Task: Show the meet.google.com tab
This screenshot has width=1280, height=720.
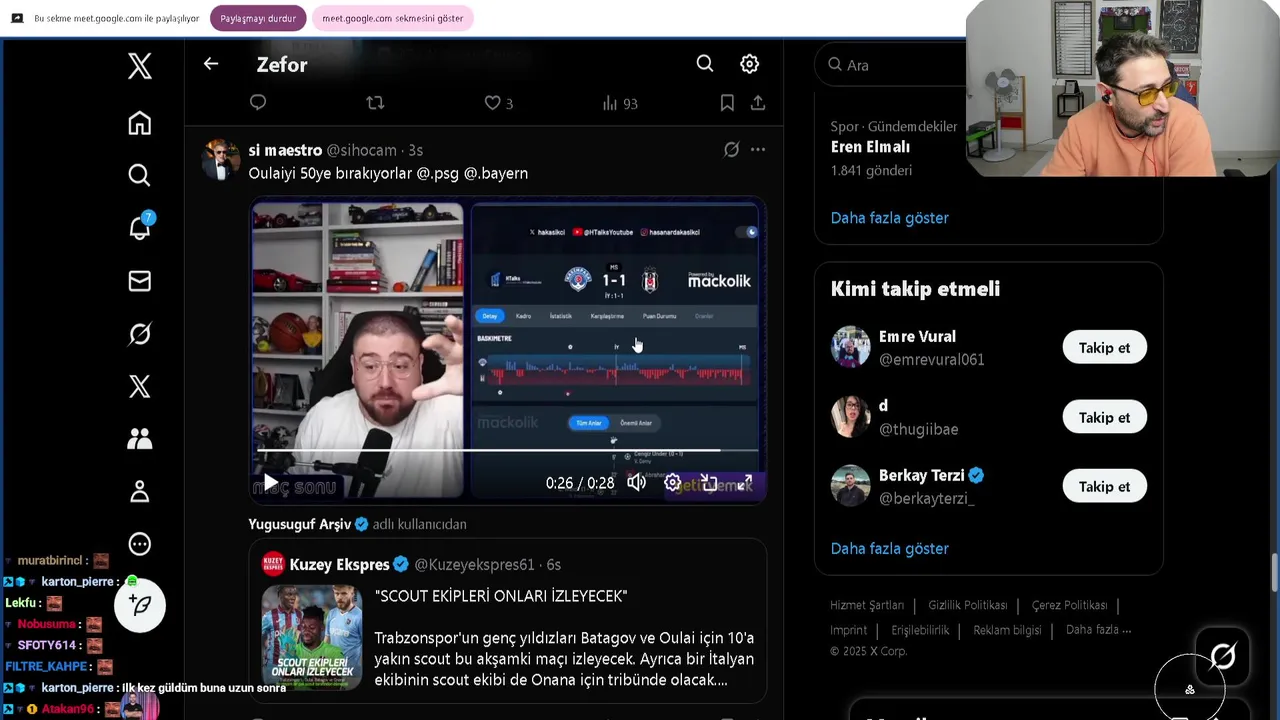Action: tap(392, 18)
